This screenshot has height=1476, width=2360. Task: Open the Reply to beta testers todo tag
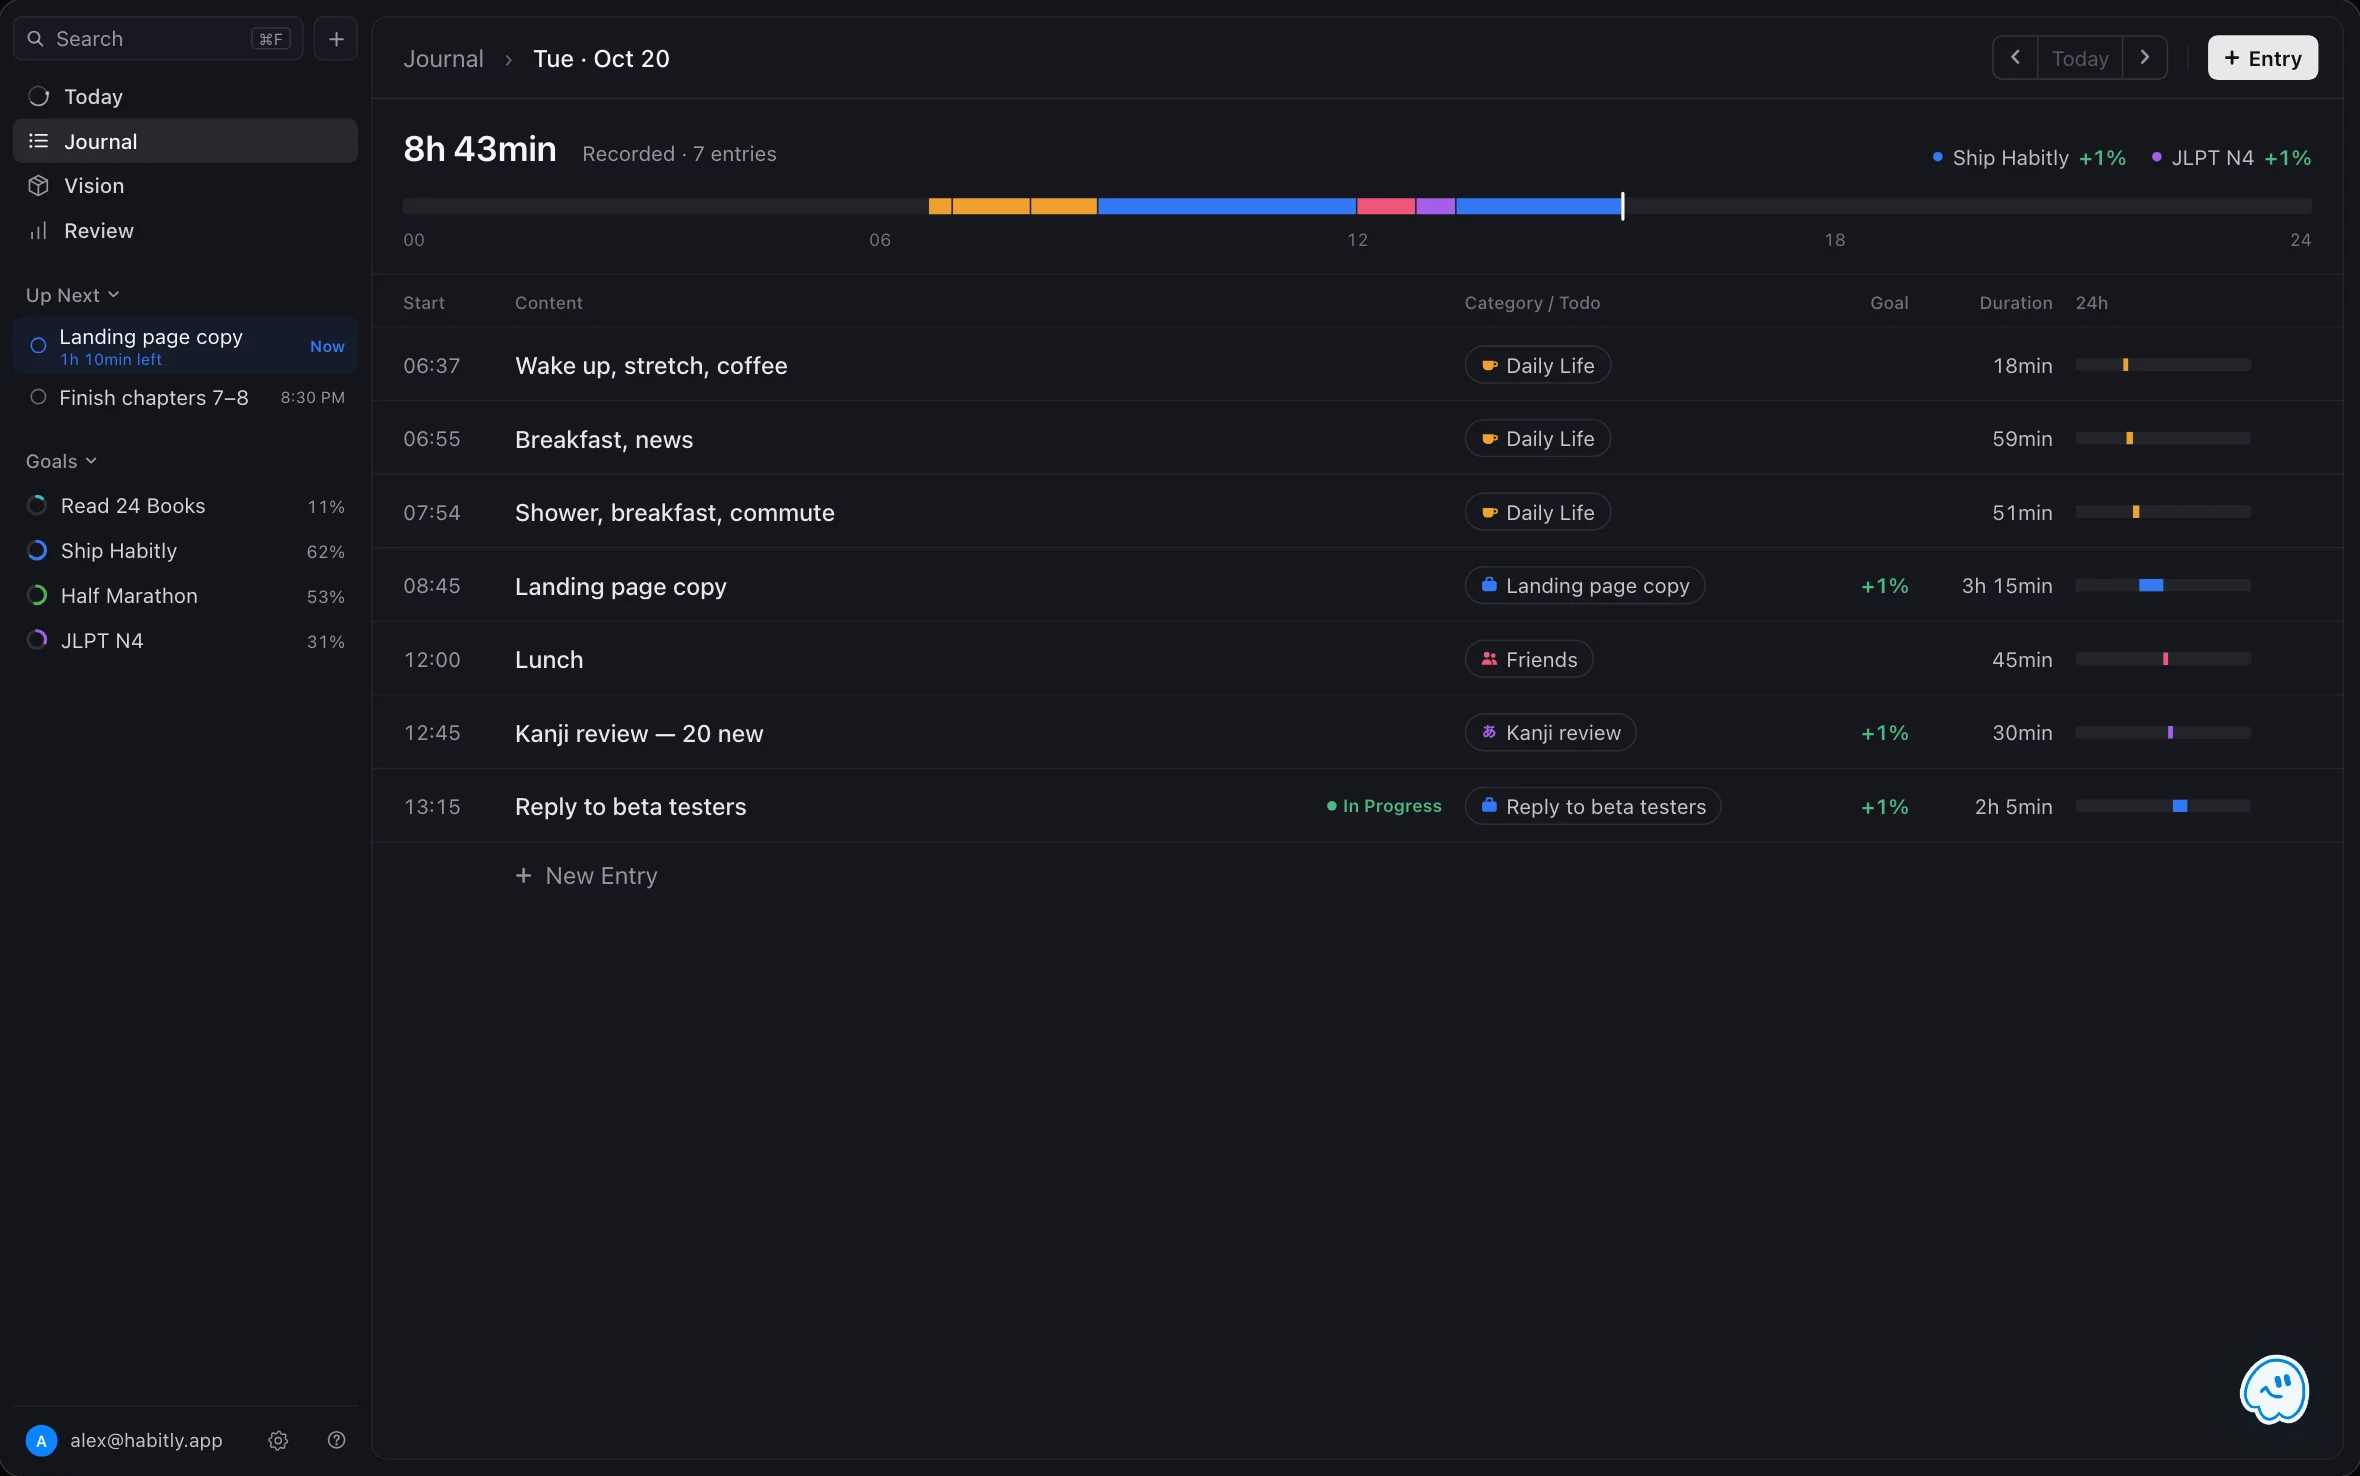coord(1592,806)
